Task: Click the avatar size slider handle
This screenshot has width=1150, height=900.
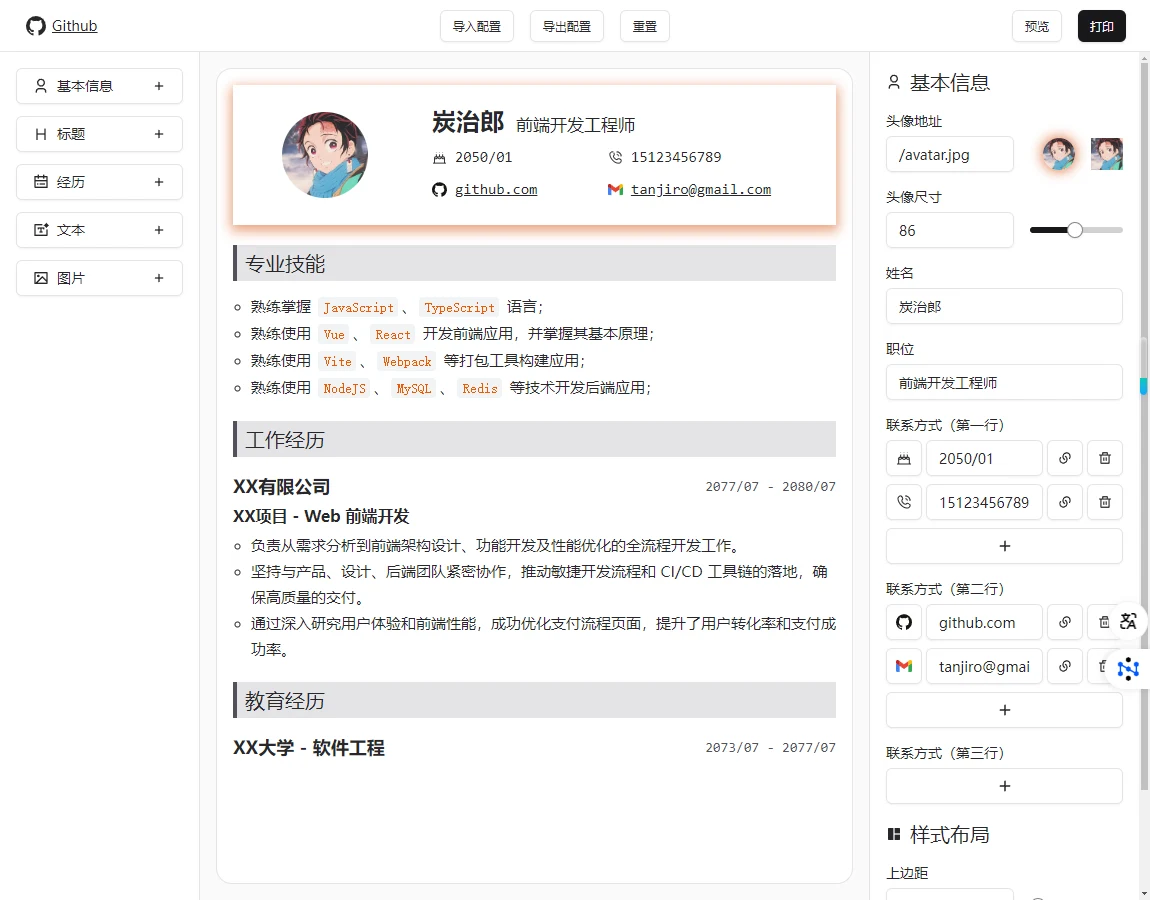Action: (1074, 230)
